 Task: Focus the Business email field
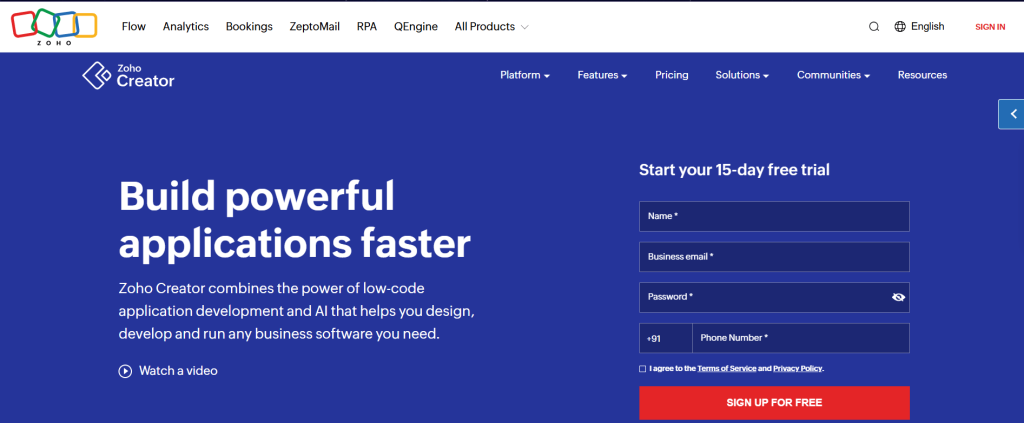pyautogui.click(x=774, y=257)
